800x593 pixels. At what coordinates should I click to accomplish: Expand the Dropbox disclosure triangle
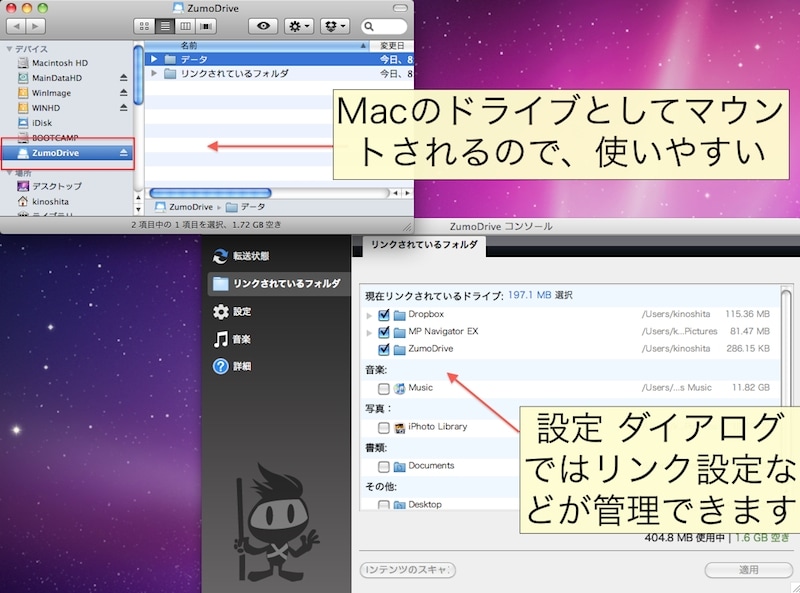(x=367, y=316)
